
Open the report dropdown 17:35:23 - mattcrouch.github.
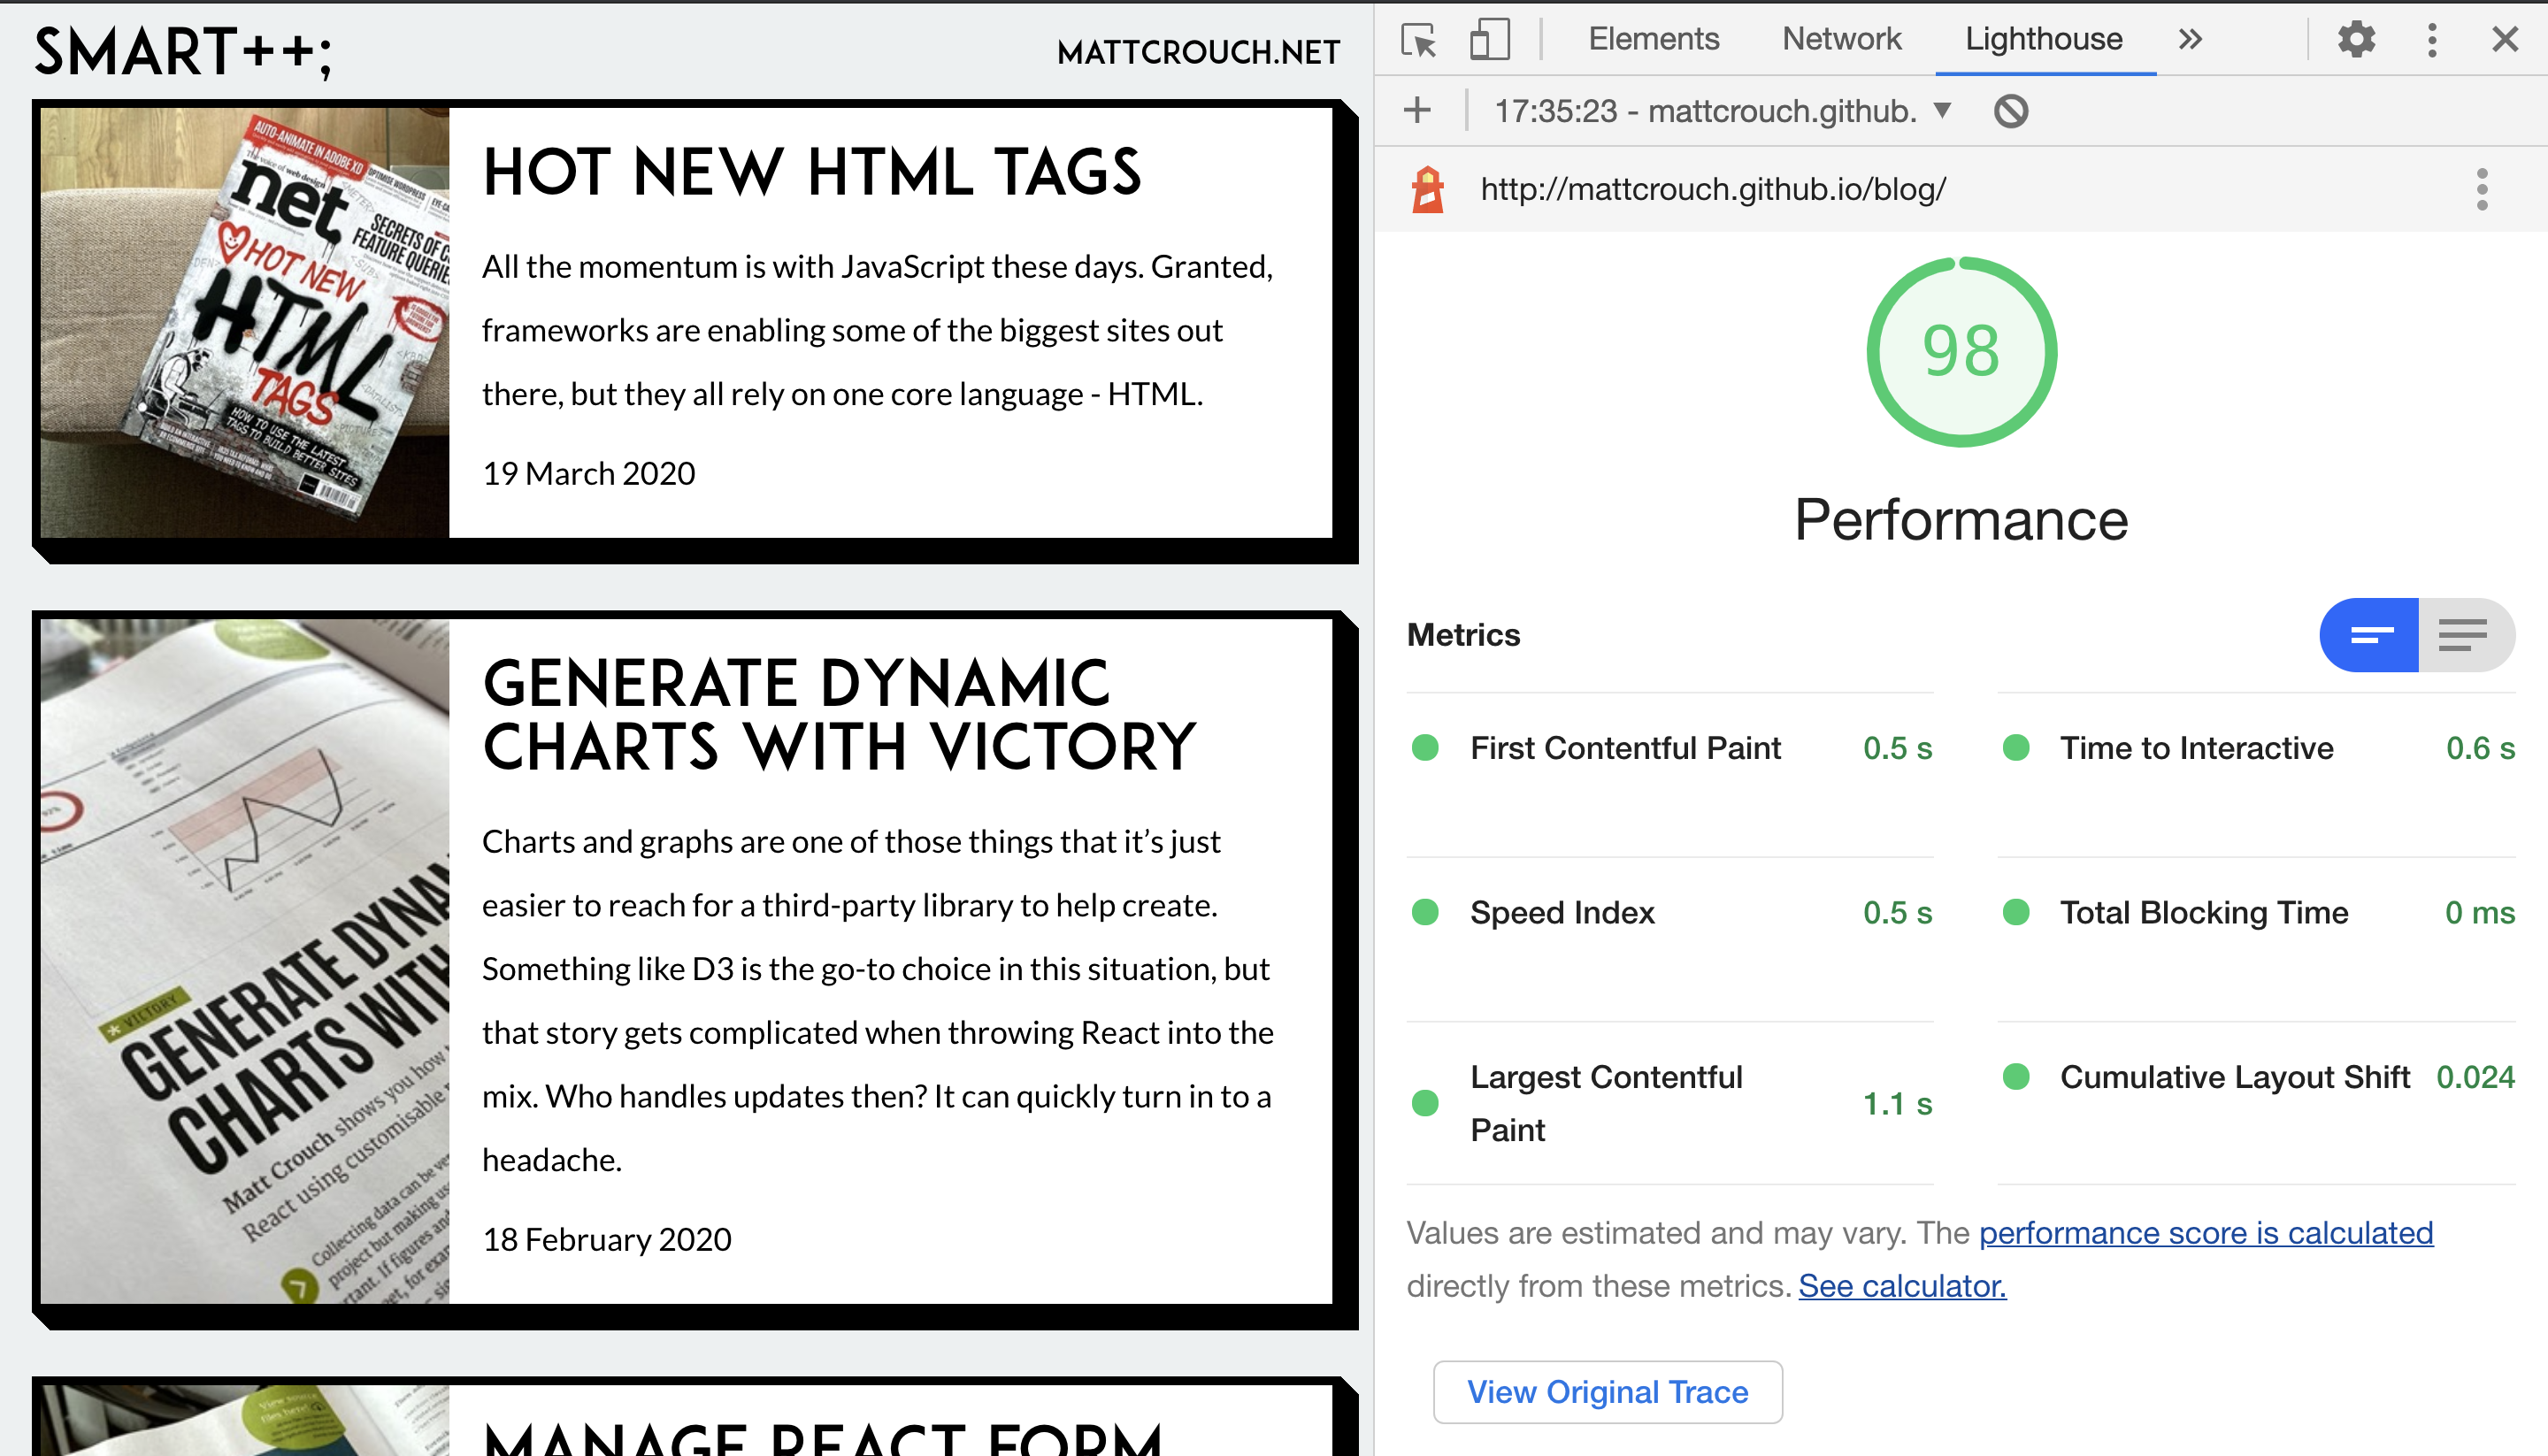1722,110
